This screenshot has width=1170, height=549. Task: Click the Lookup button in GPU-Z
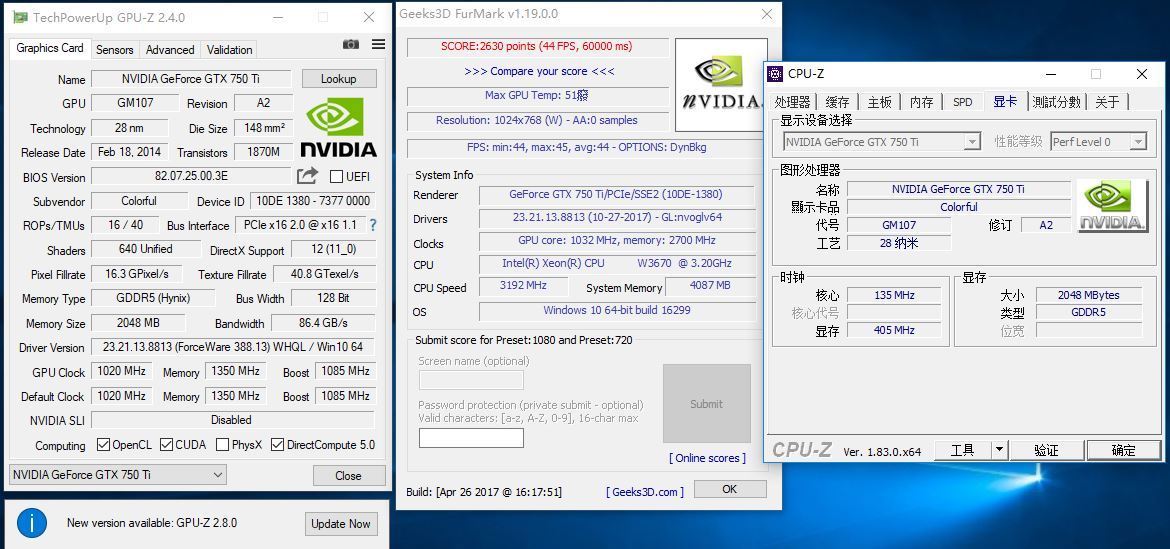[339, 78]
